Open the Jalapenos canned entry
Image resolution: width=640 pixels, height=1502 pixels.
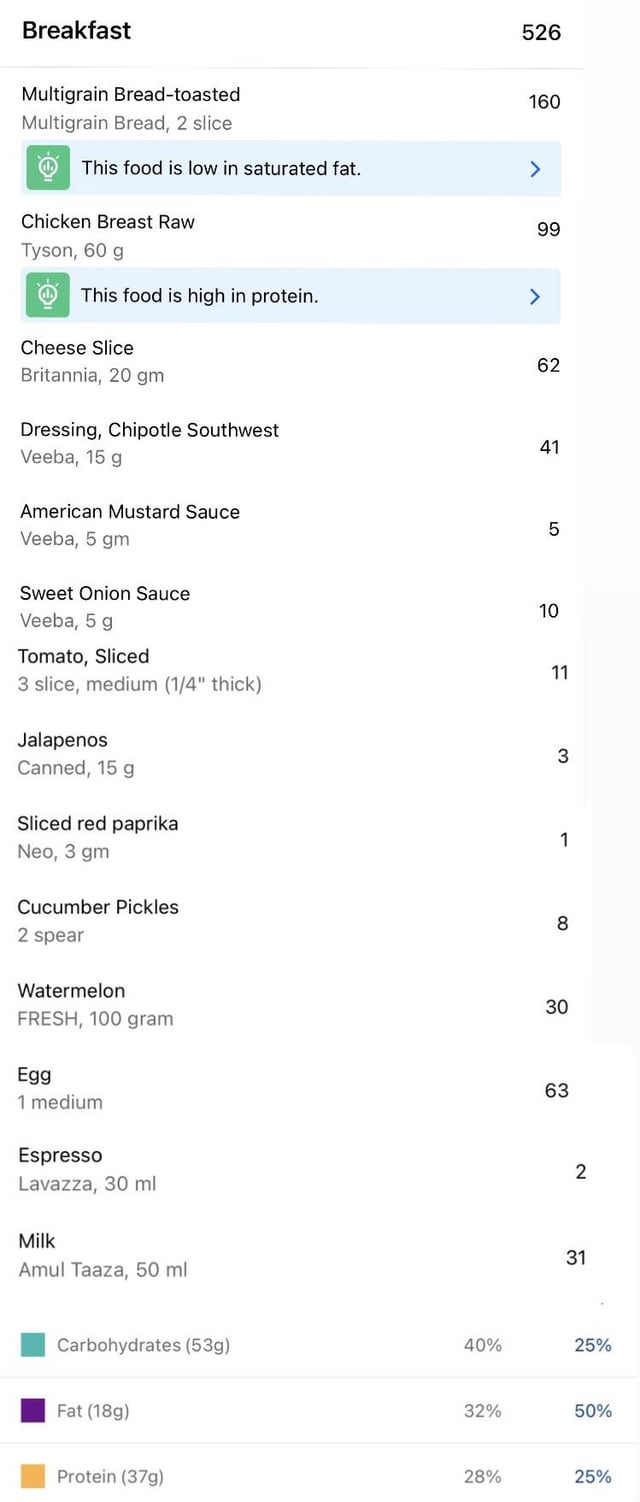[x=291, y=754]
